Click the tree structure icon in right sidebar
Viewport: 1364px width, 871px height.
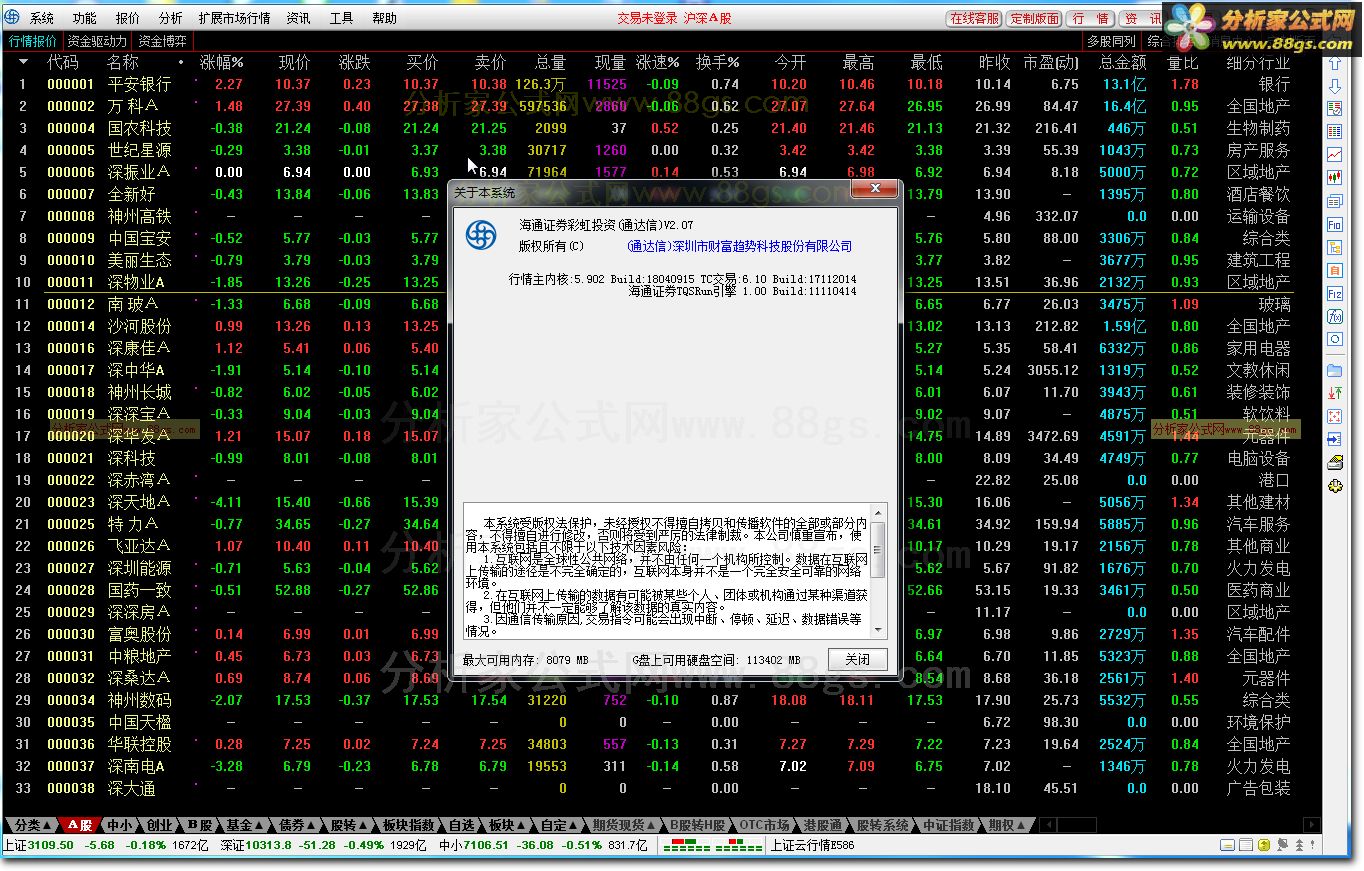(1334, 248)
